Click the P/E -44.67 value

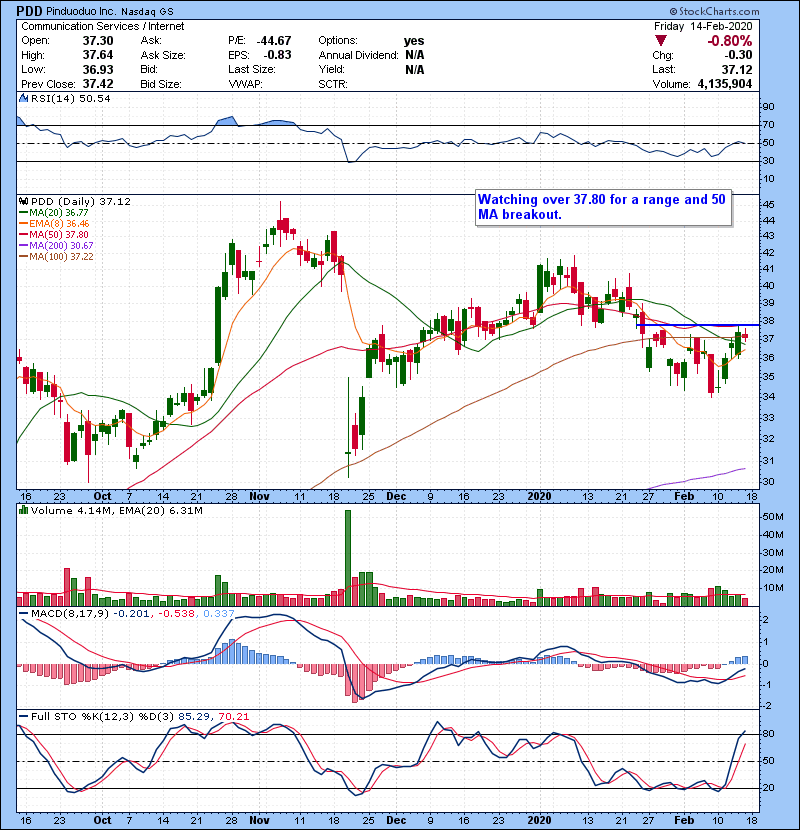274,41
